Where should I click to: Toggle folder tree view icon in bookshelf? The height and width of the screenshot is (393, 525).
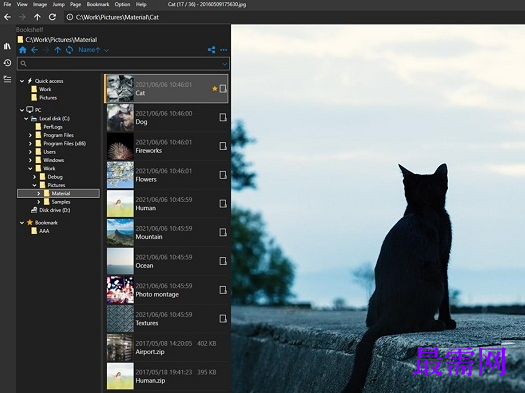[211, 50]
